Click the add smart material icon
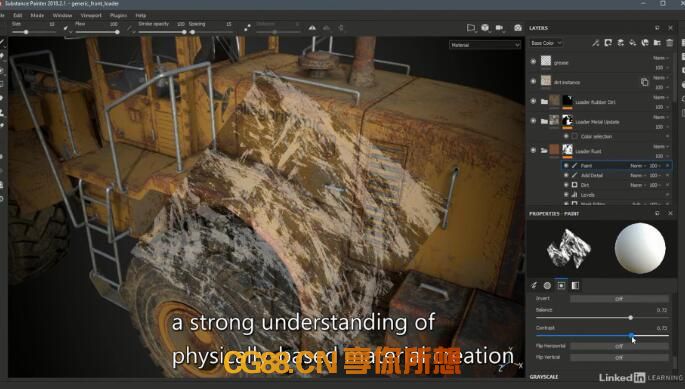Screen dimensions: 685x389 tap(645, 43)
